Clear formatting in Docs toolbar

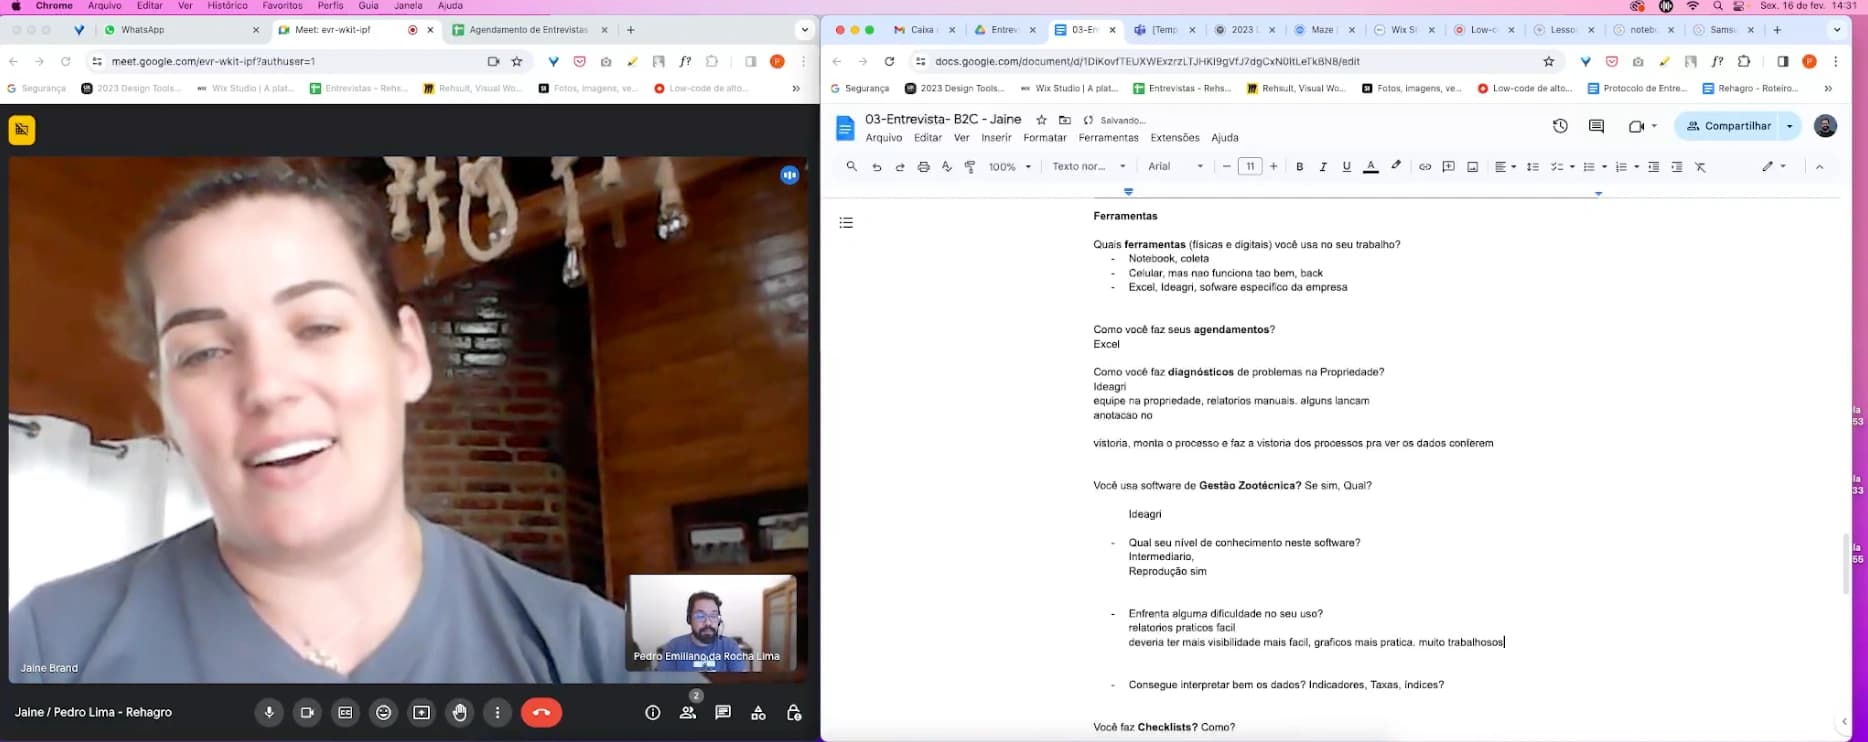click(1700, 167)
